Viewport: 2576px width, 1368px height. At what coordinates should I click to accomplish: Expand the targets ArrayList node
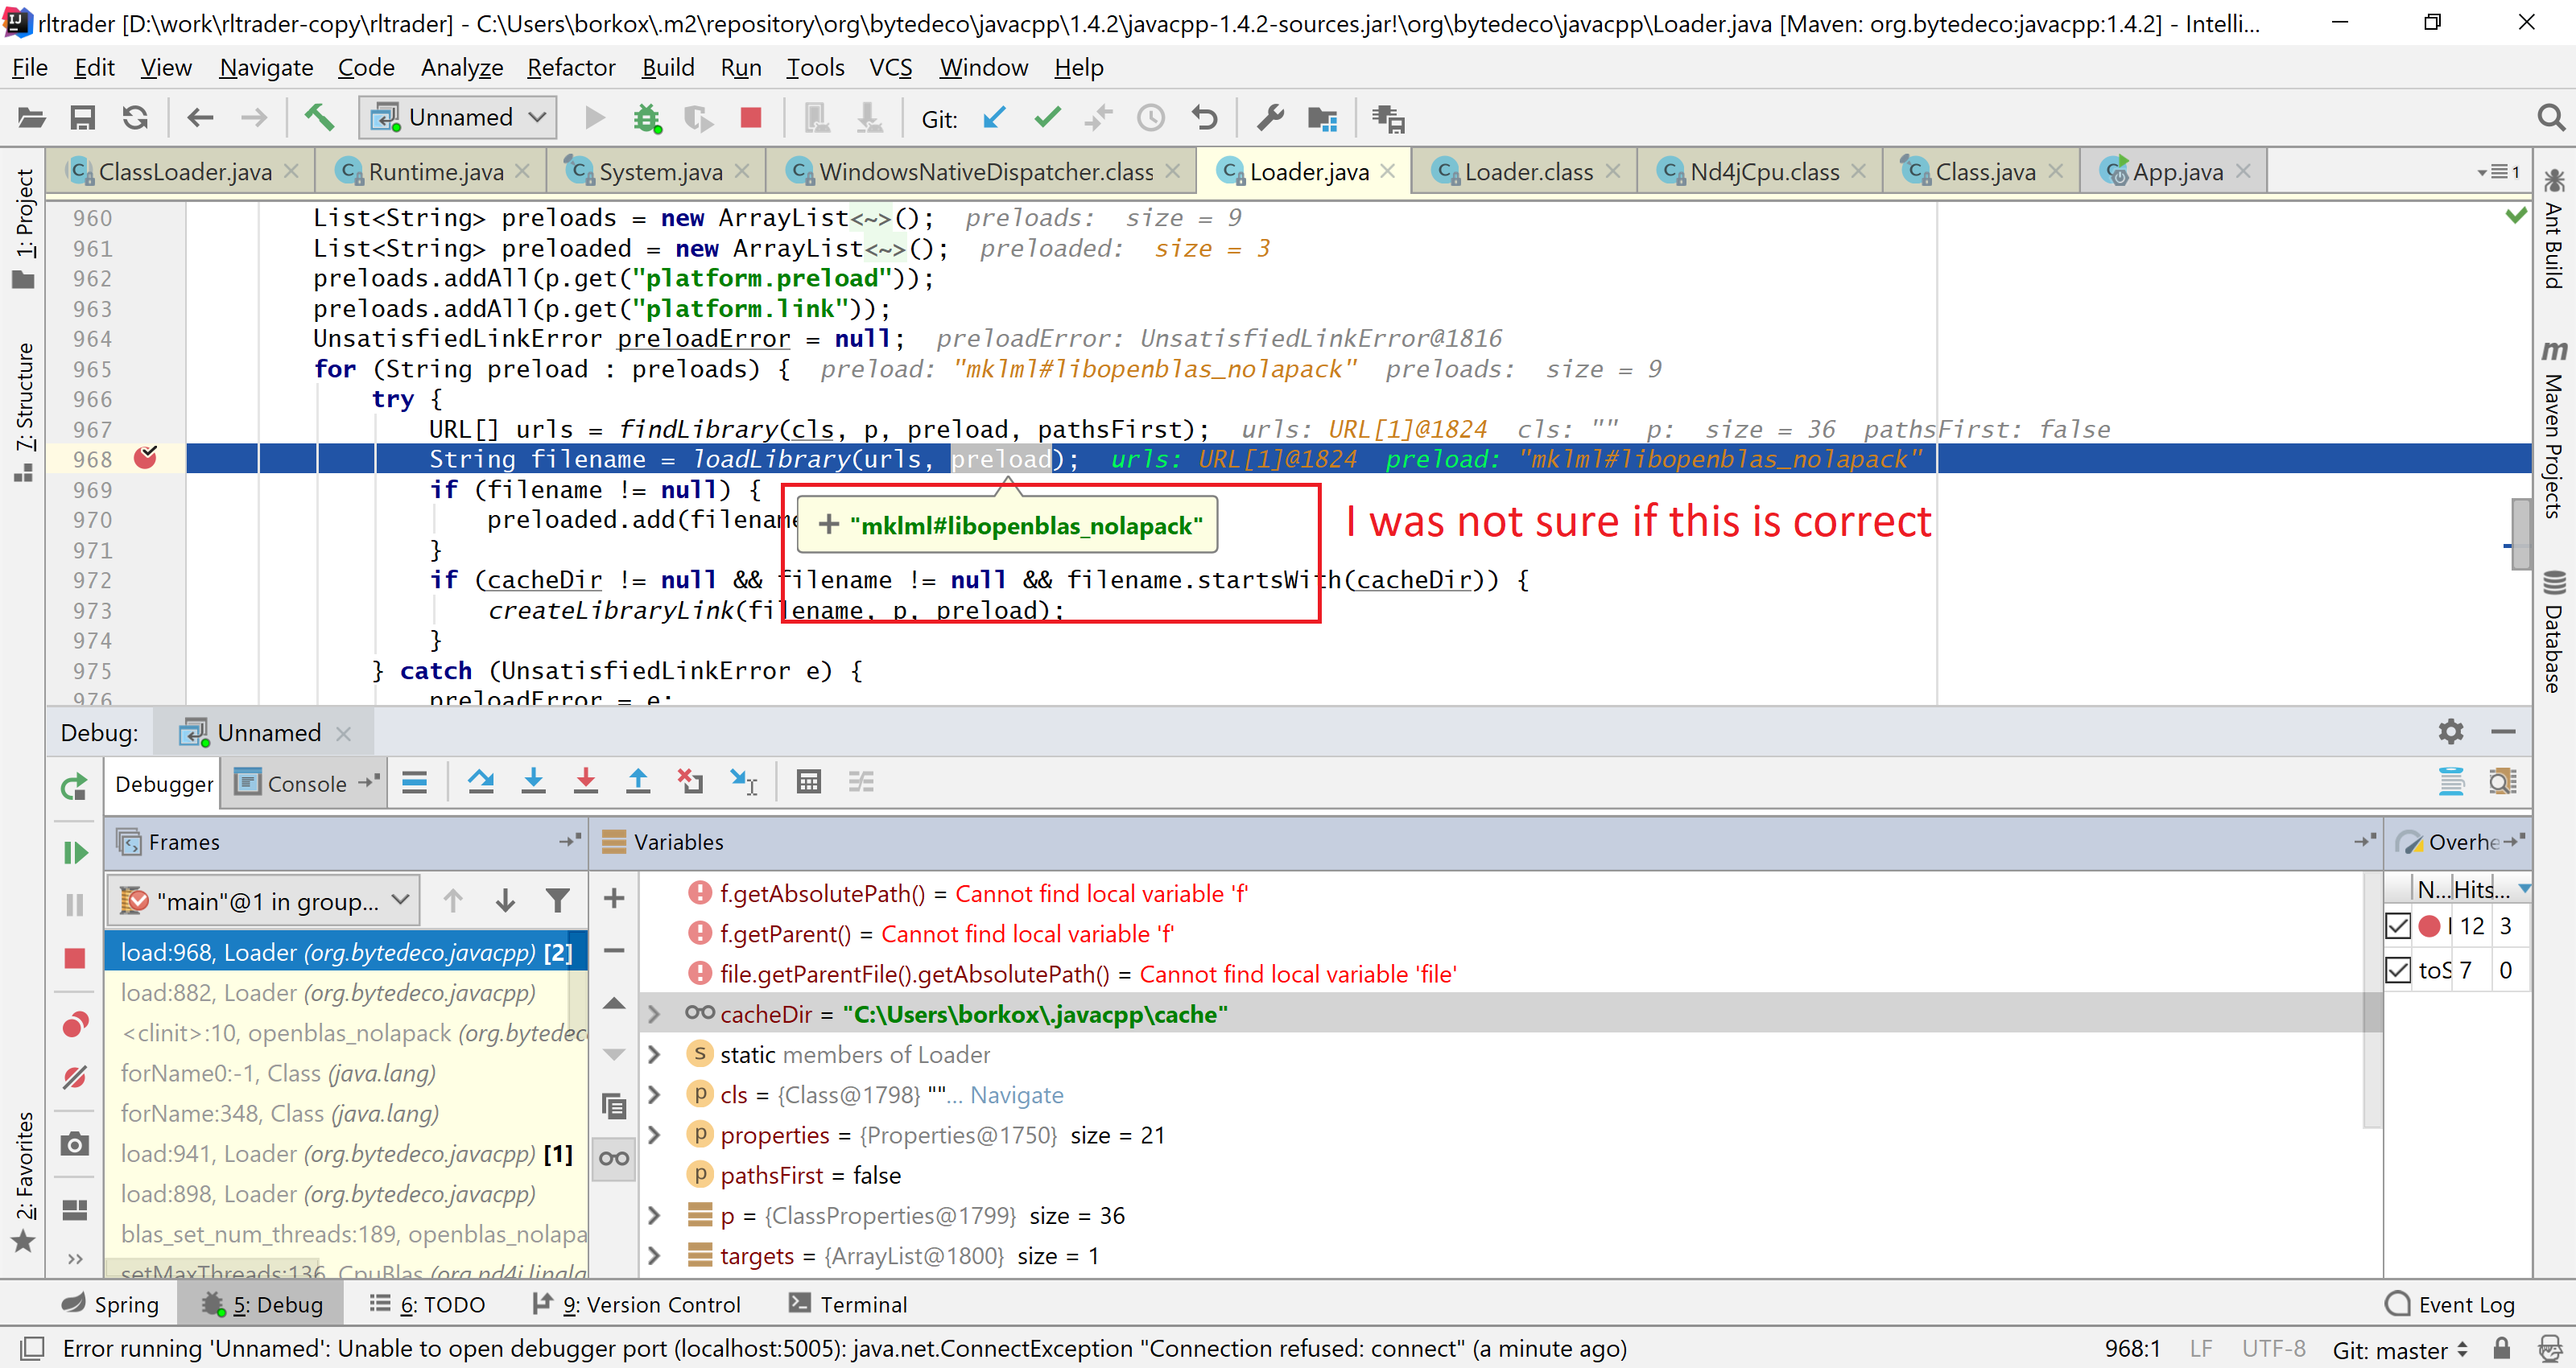point(654,1256)
